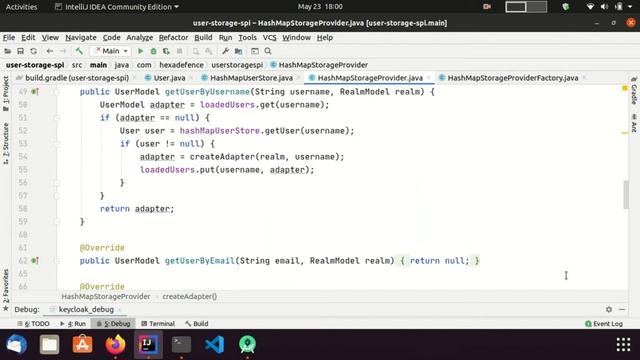Toggle the Favorites side panel
The width and height of the screenshot is (640, 360).
[6, 290]
